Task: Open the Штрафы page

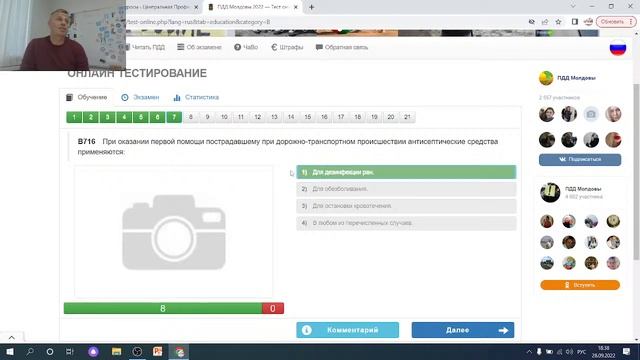Action: (287, 47)
